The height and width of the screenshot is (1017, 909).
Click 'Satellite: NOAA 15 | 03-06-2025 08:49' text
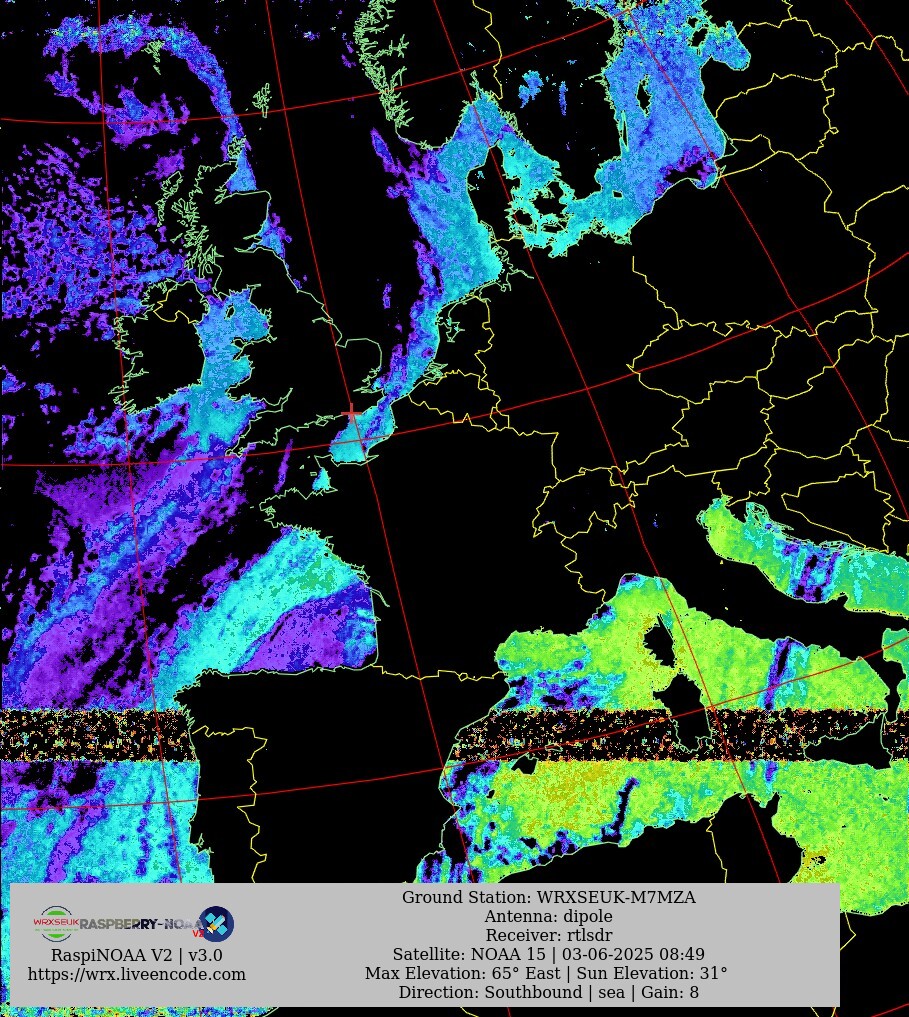(x=549, y=954)
